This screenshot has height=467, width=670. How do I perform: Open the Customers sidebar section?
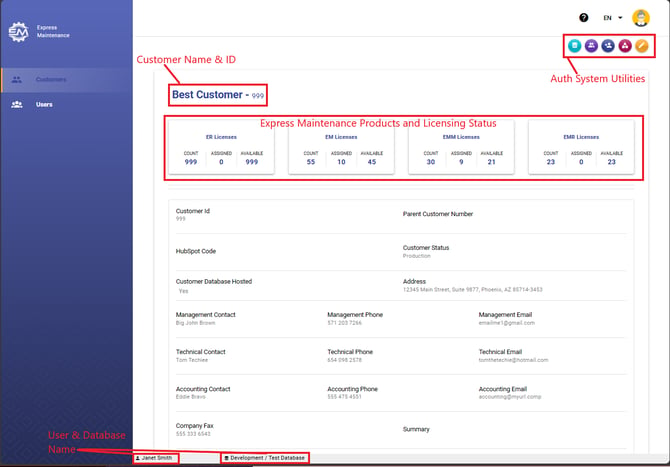(x=67, y=79)
